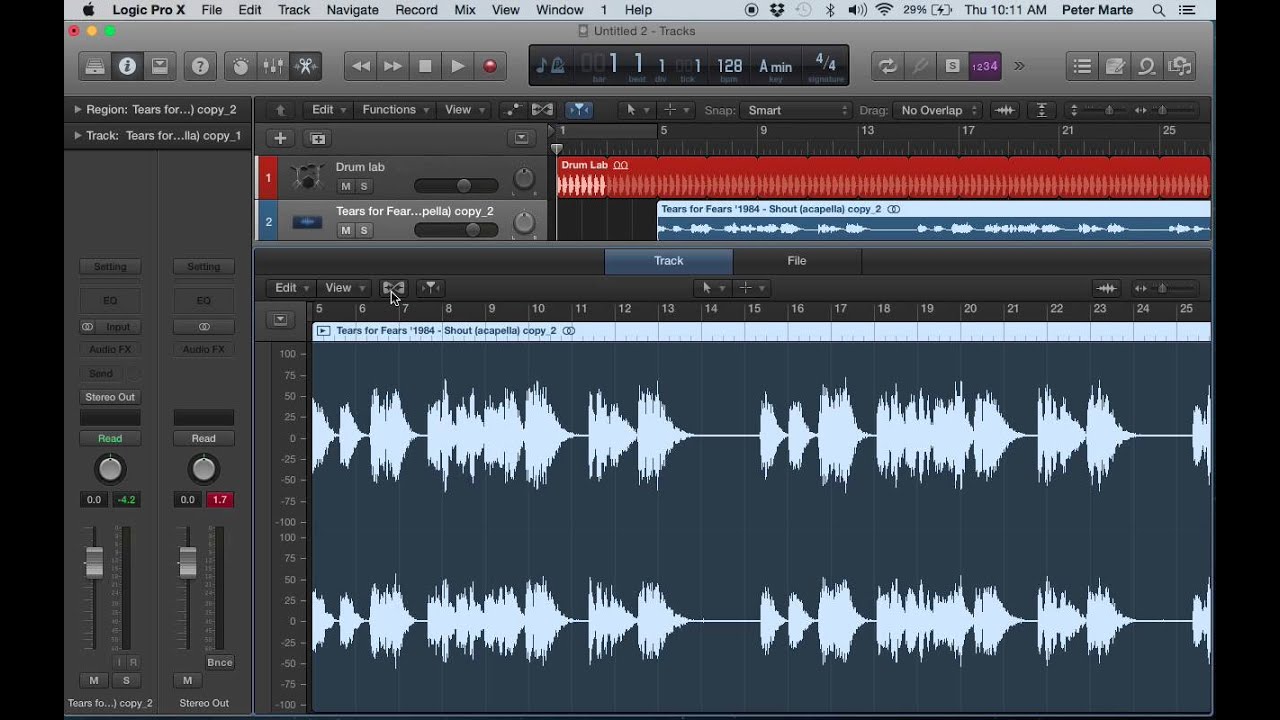Click the duplicate track icon
The image size is (1280, 720).
(x=318, y=138)
